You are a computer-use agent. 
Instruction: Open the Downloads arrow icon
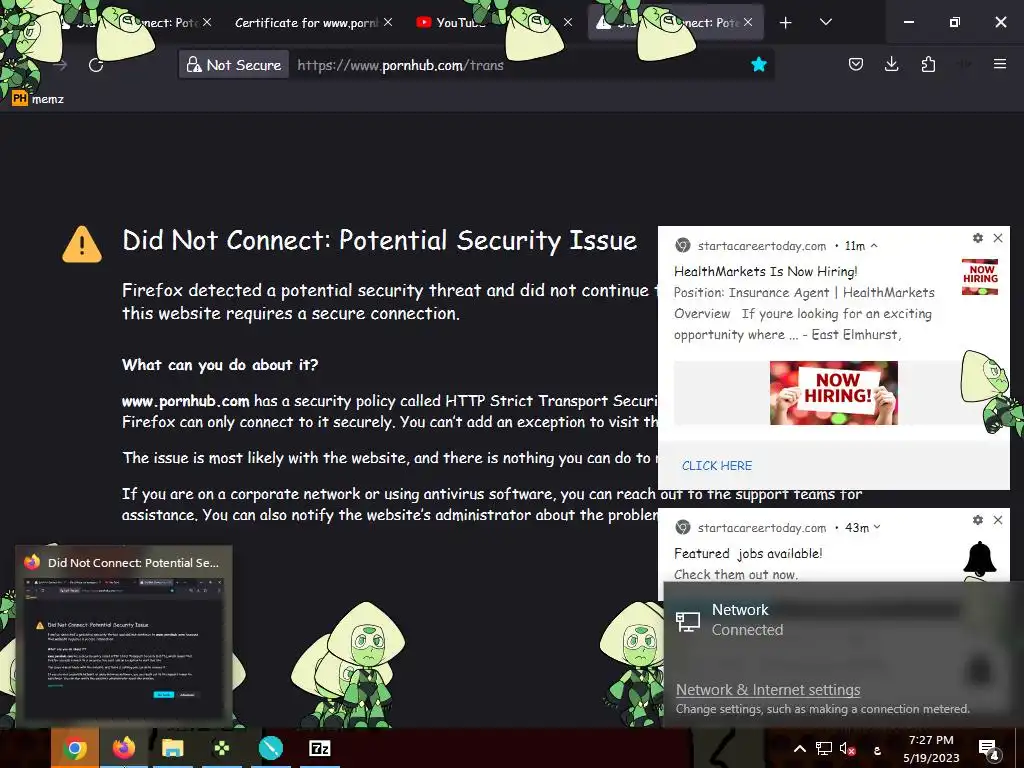tap(891, 64)
